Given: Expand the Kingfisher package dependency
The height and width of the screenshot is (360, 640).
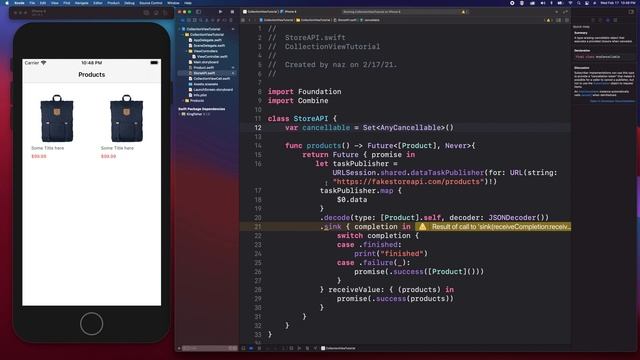Looking at the screenshot, I should click(x=180, y=114).
